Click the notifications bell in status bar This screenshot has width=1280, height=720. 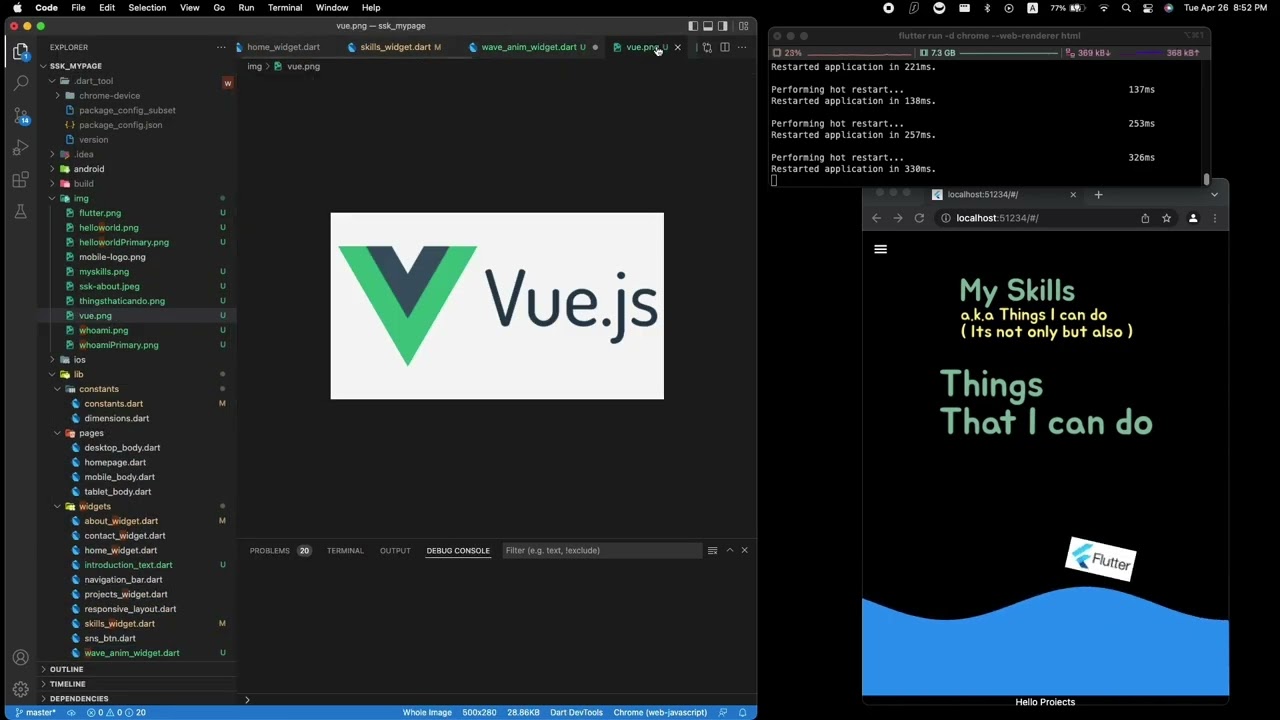tap(742, 712)
